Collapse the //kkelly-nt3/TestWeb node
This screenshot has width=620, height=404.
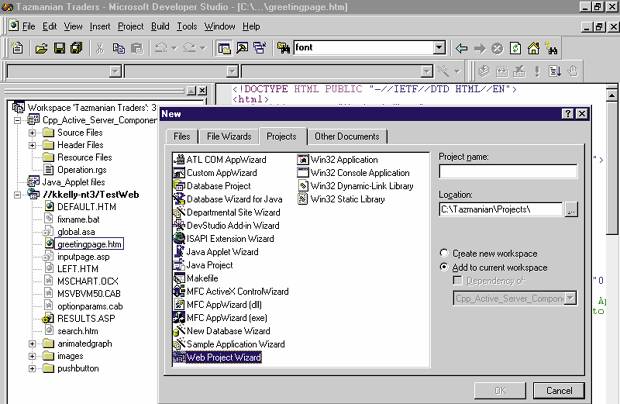coord(17,194)
